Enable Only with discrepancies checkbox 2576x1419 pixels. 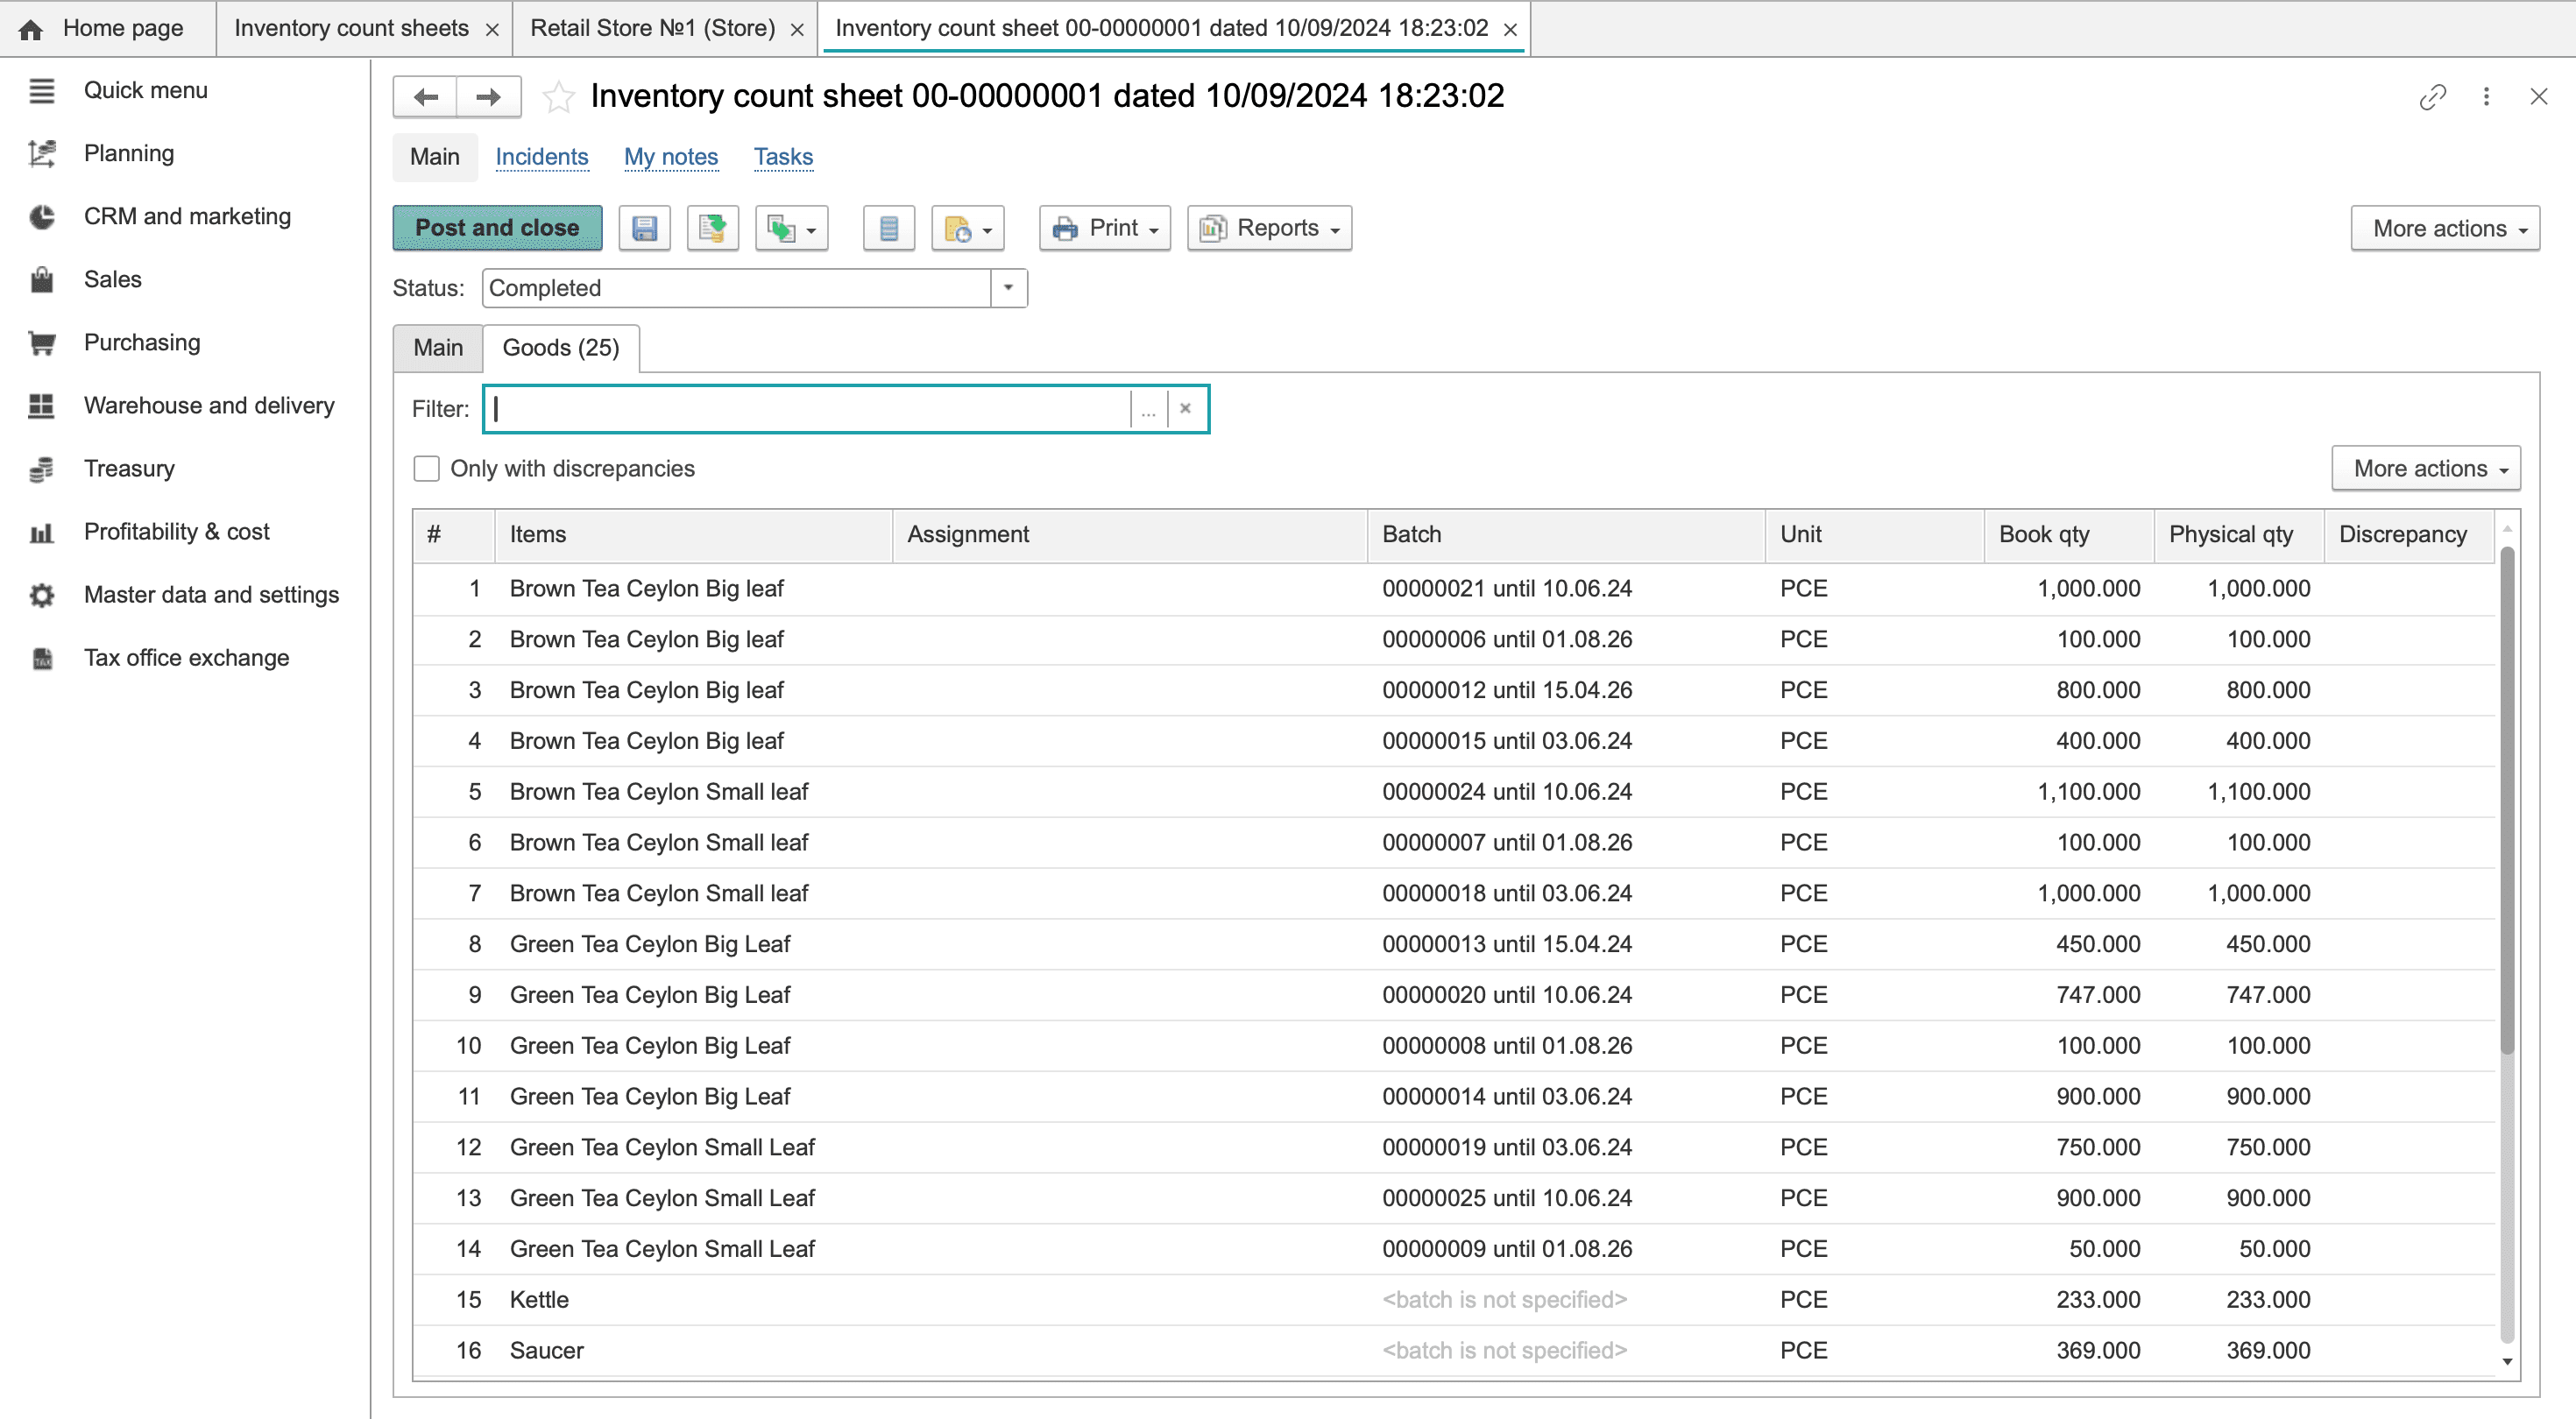point(426,468)
